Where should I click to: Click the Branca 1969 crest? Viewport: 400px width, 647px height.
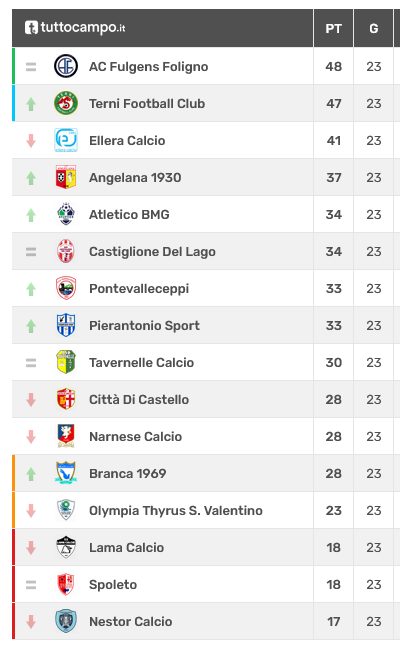point(66,473)
